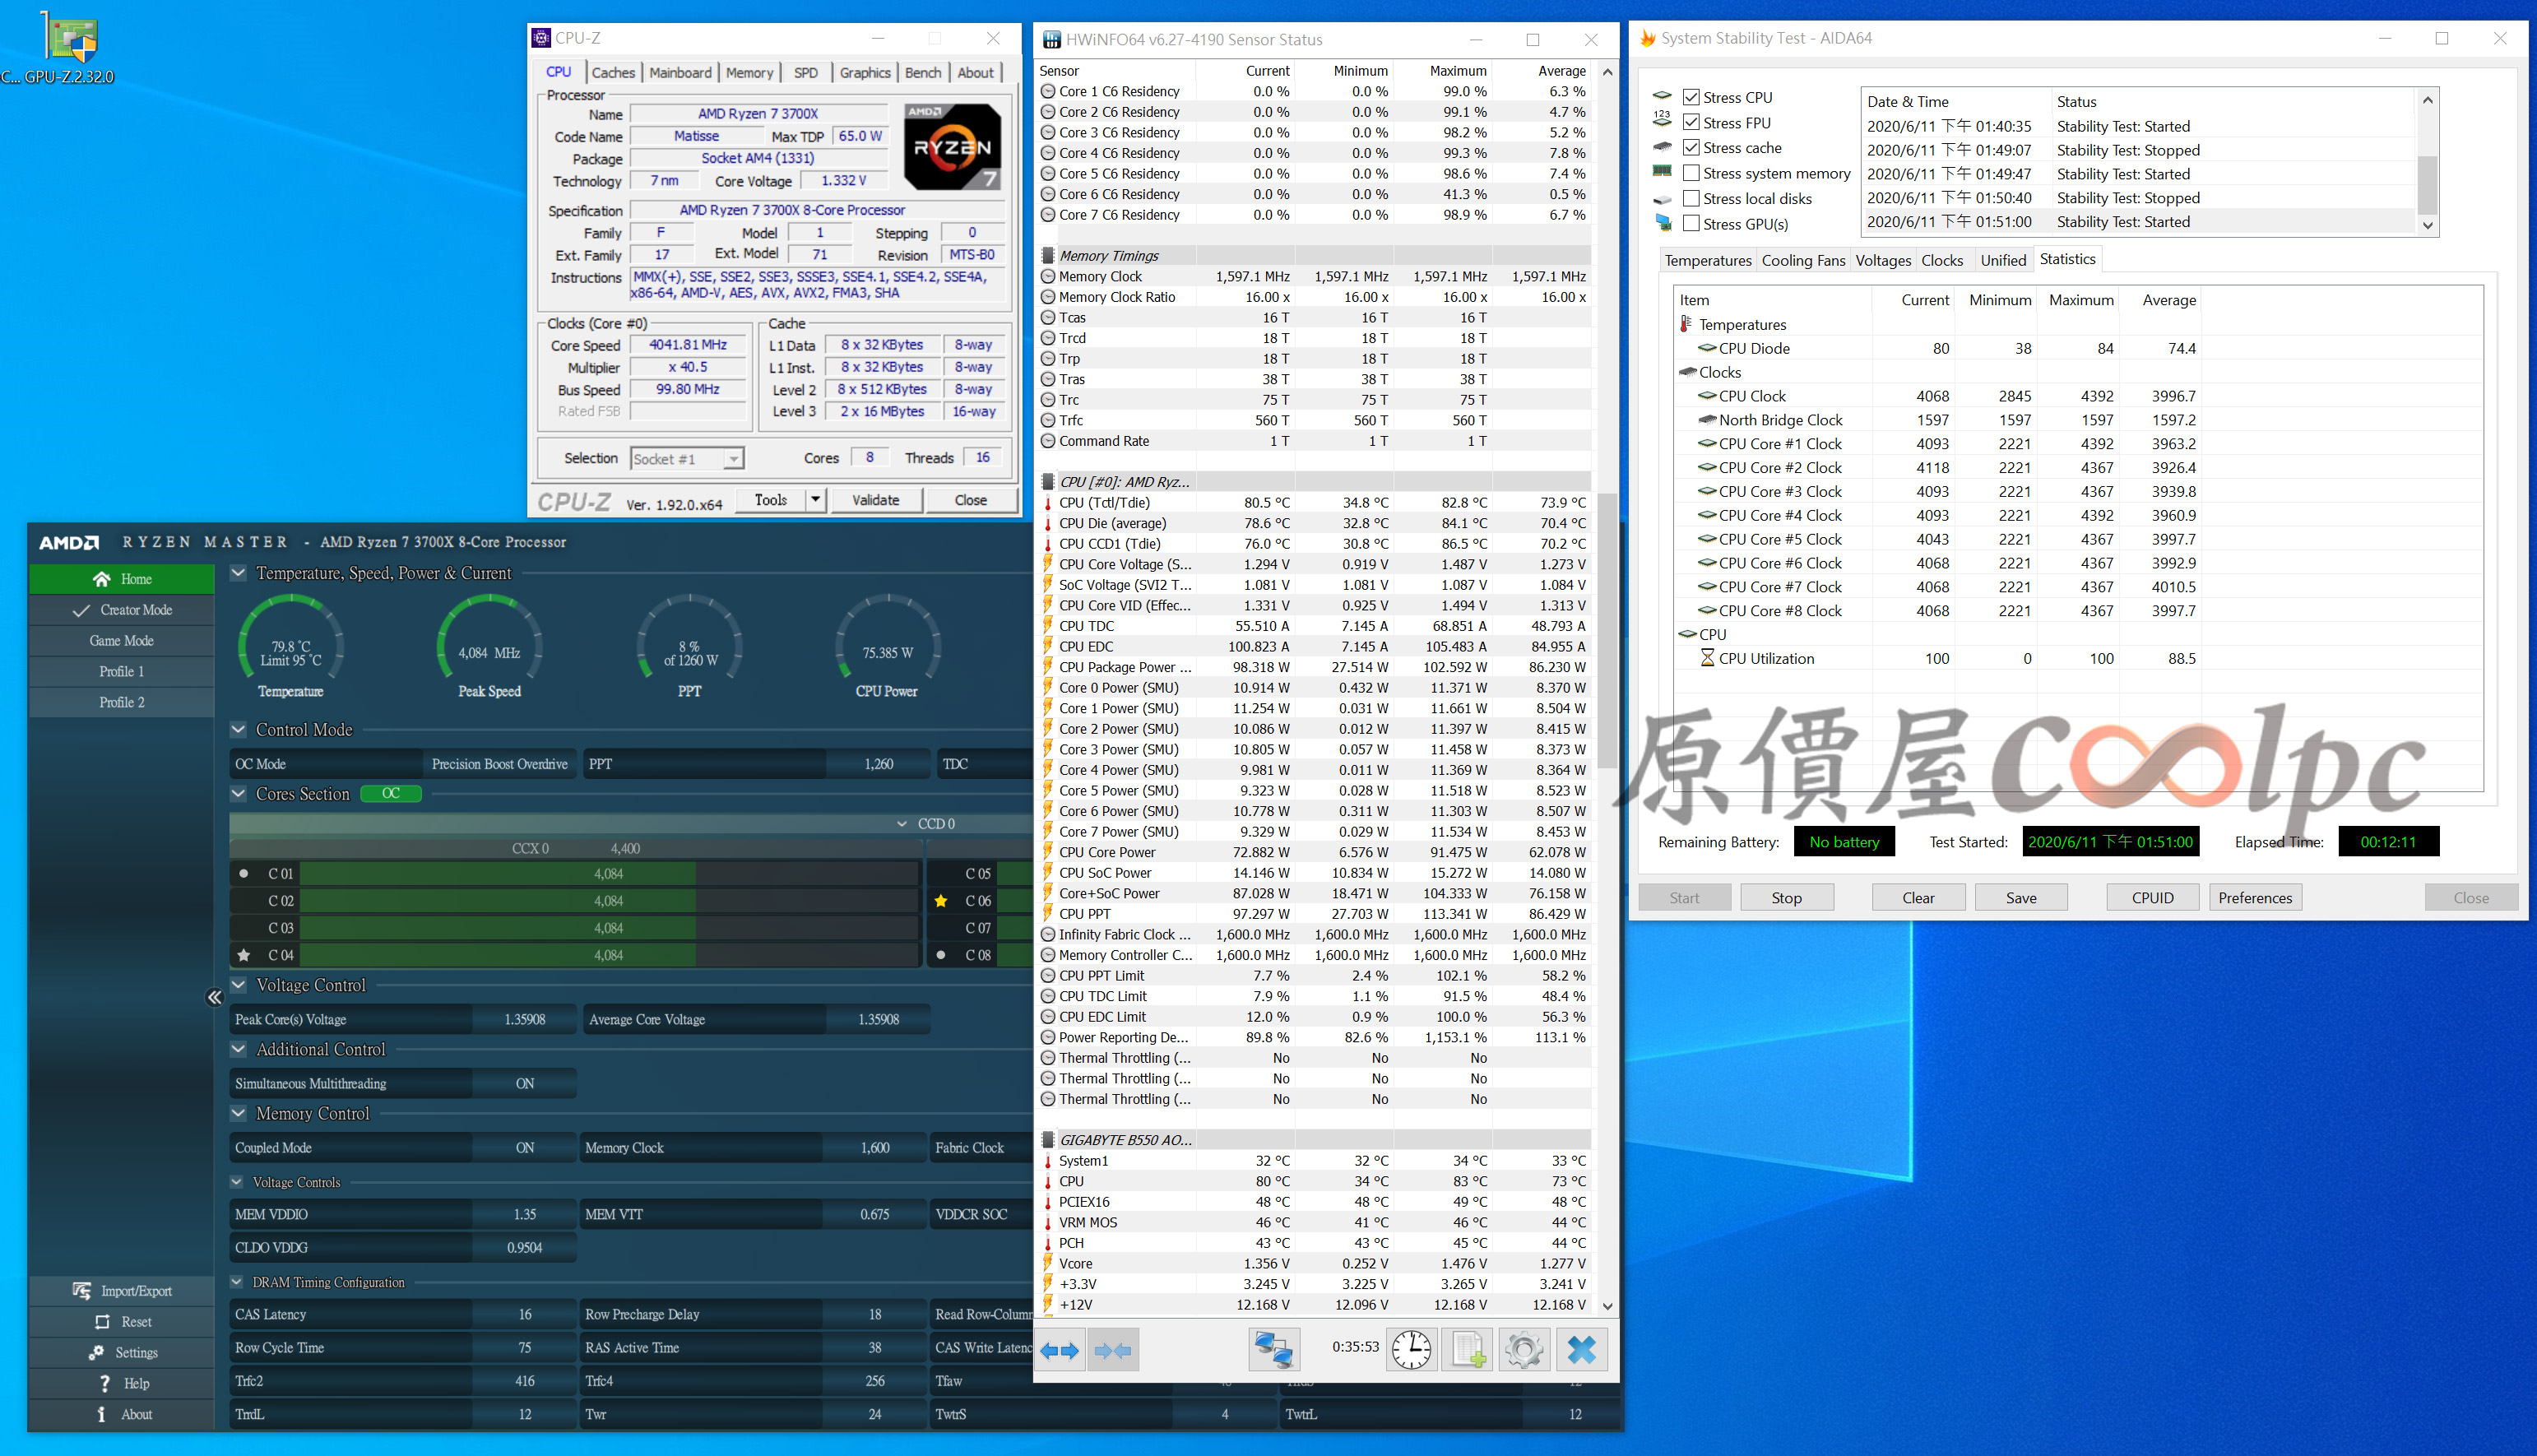Screen dimensions: 2537x1456
Task: Click the C 01 core speed bar
Action: click(608, 874)
